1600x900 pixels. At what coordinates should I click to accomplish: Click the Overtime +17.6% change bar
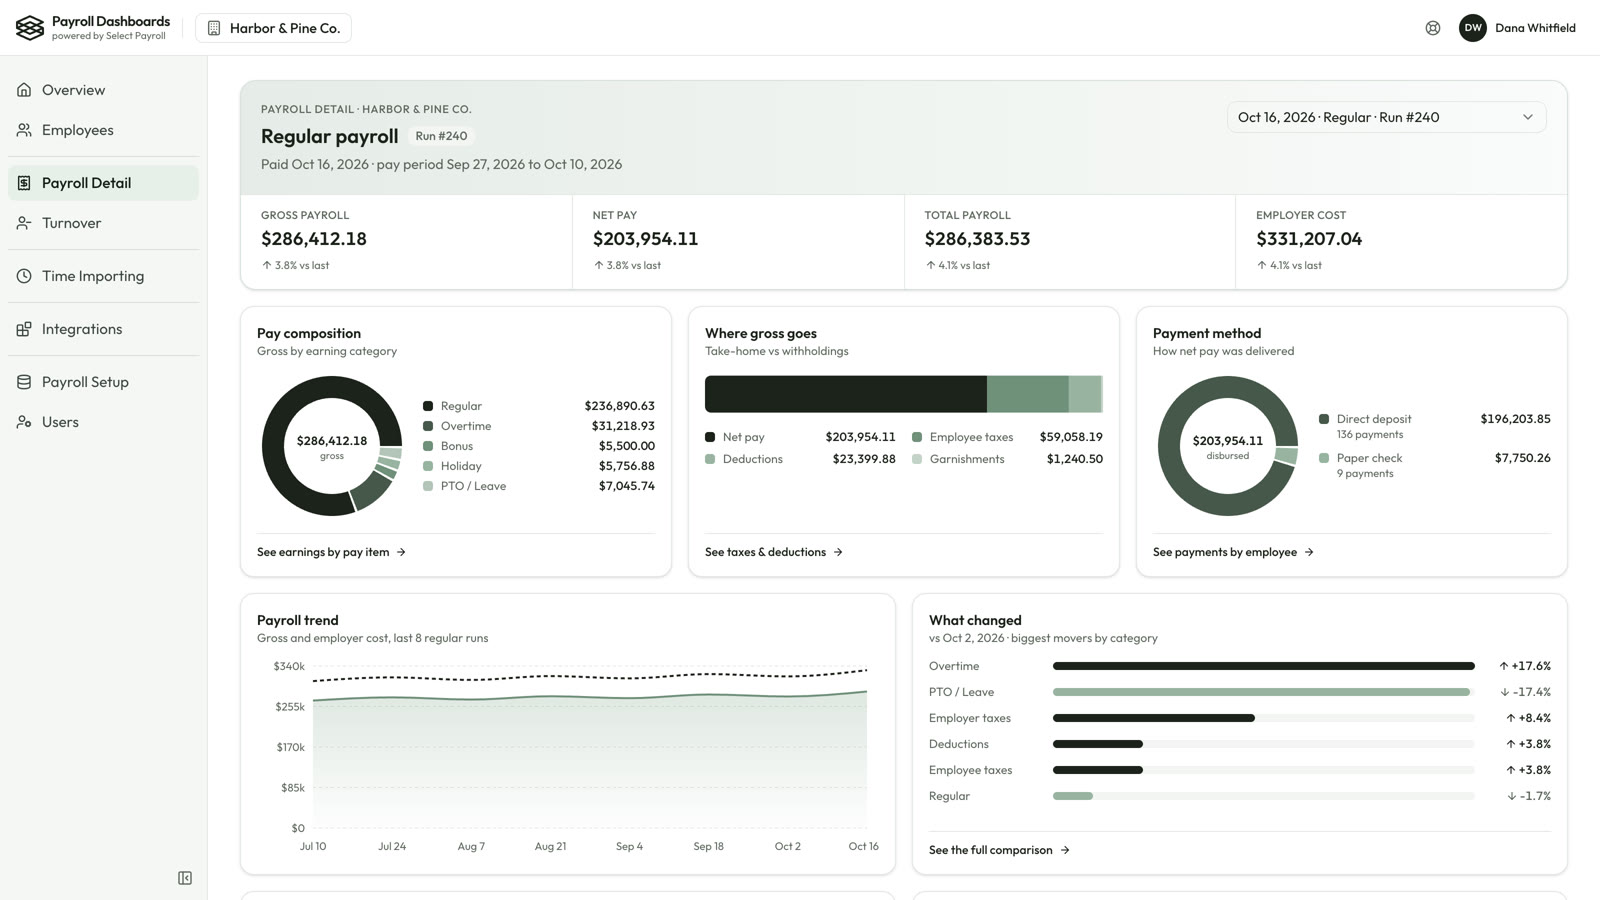(x=1264, y=666)
